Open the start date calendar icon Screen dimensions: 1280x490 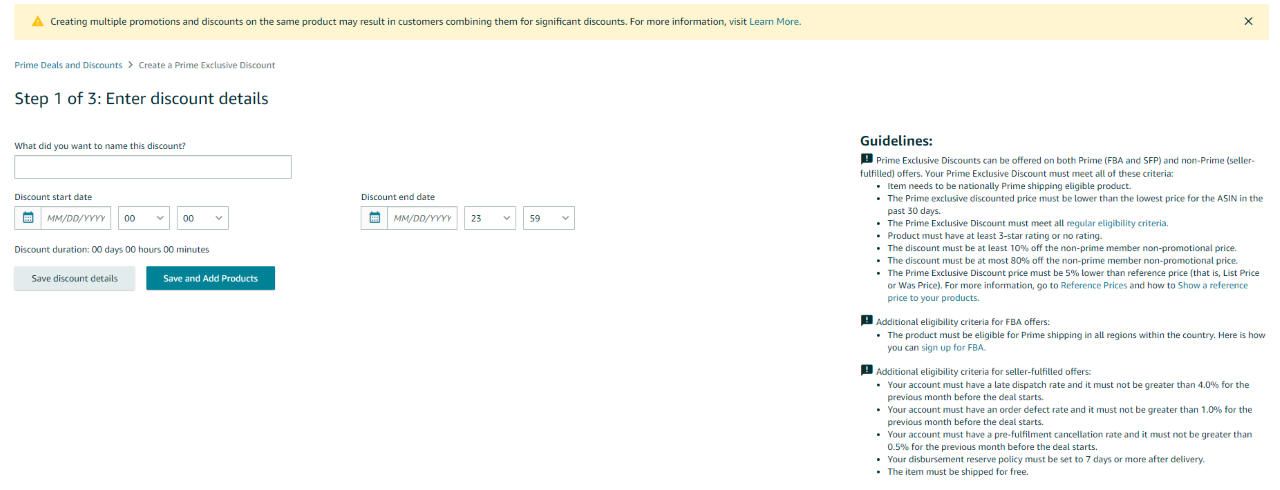coord(28,218)
